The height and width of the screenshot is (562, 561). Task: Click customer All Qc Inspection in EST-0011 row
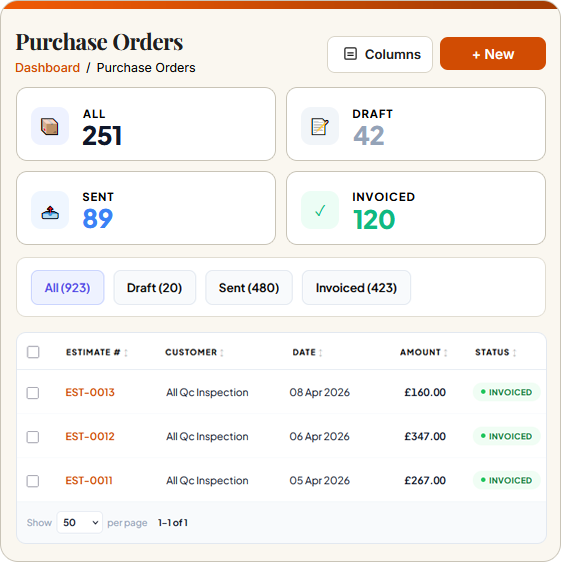(207, 481)
